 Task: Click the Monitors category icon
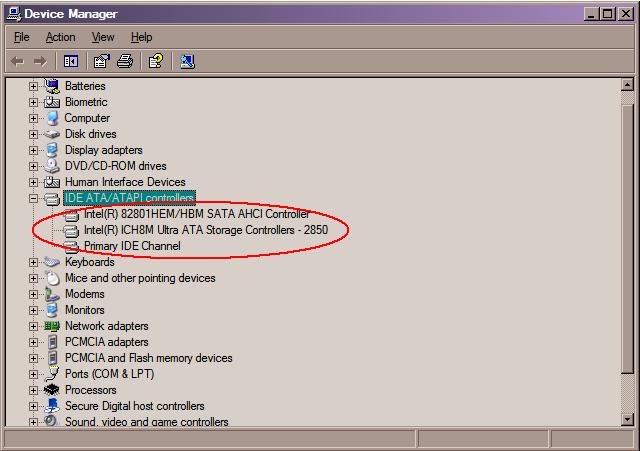(52, 310)
